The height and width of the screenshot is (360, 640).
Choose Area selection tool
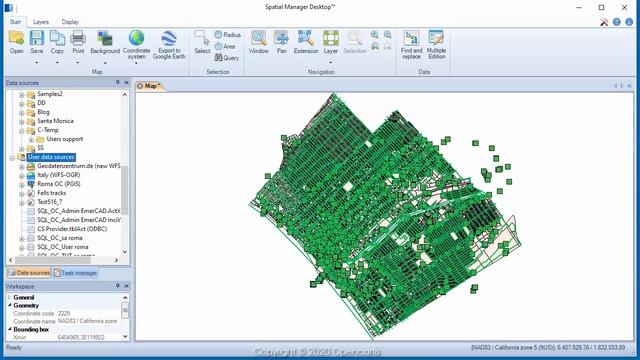[225, 46]
